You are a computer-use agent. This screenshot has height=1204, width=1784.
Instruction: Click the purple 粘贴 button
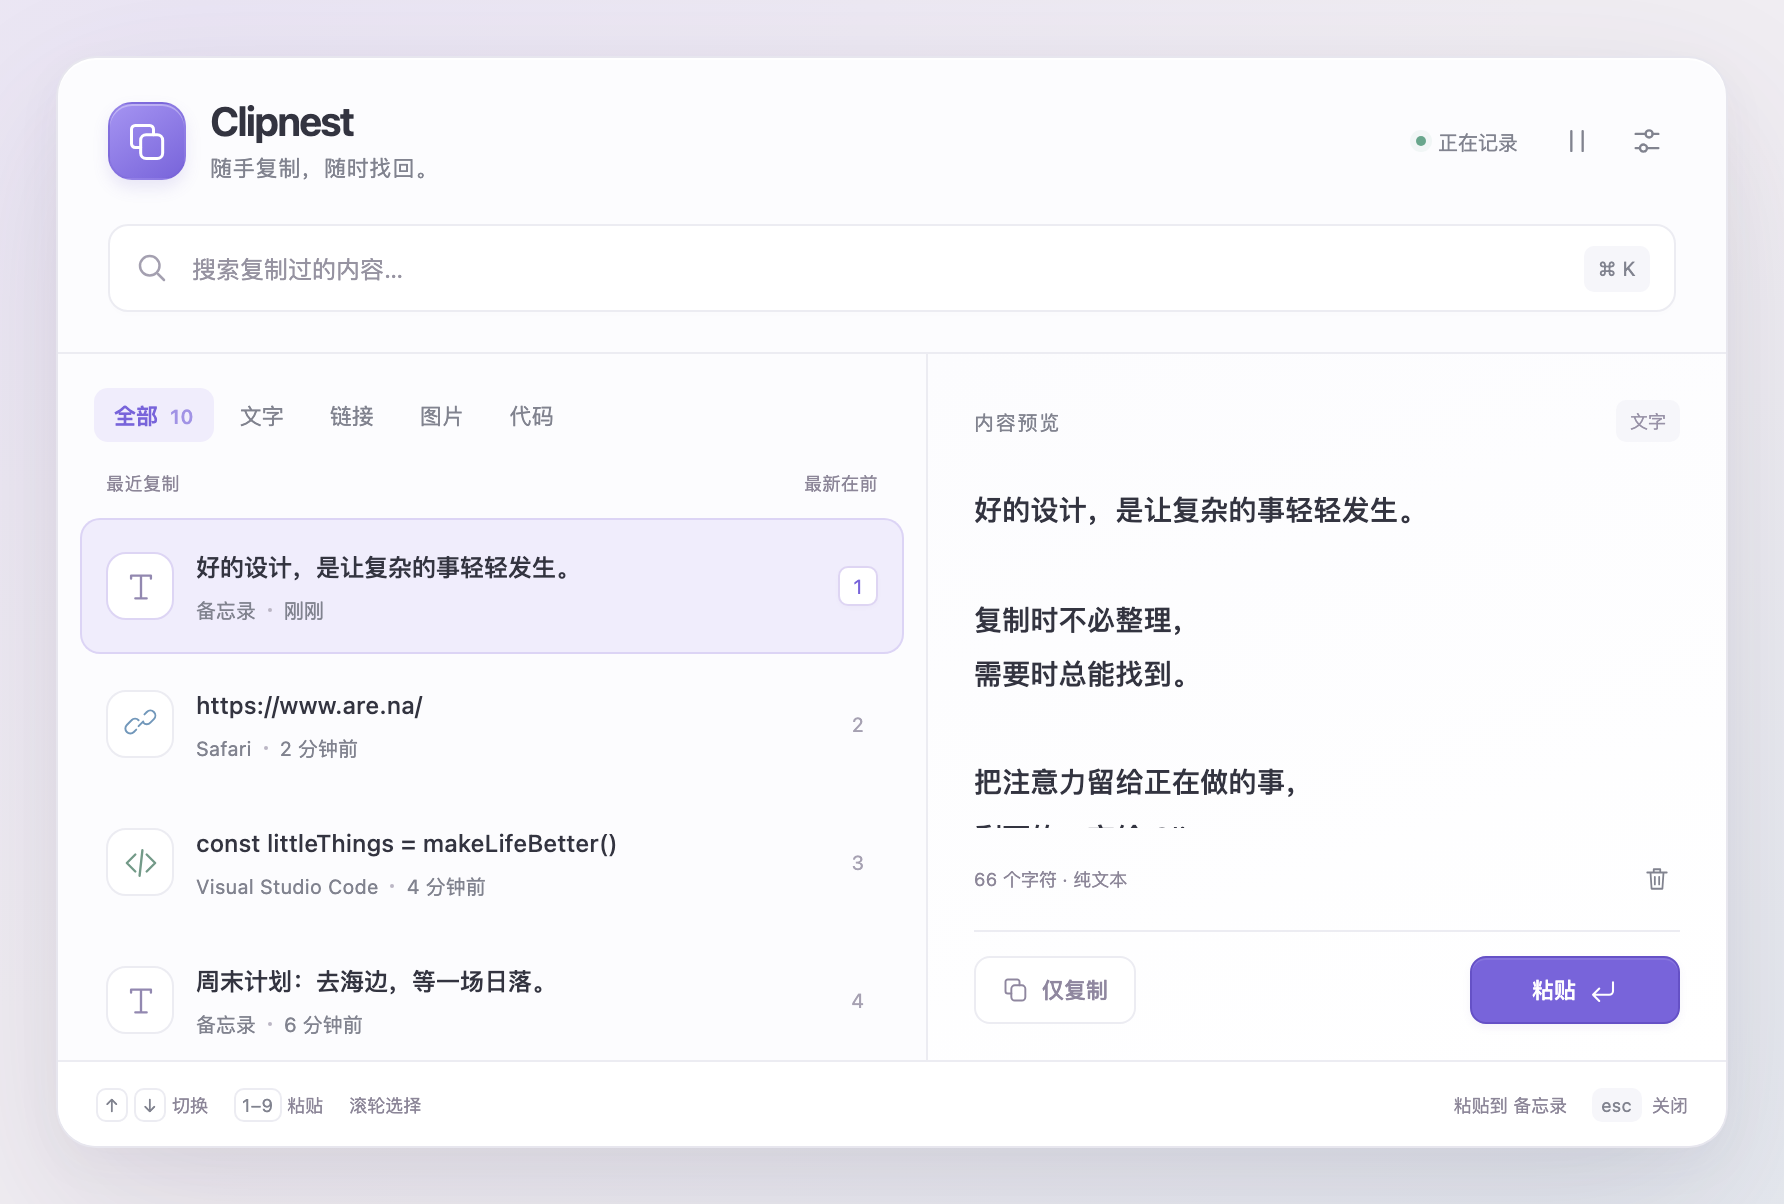tap(1575, 990)
